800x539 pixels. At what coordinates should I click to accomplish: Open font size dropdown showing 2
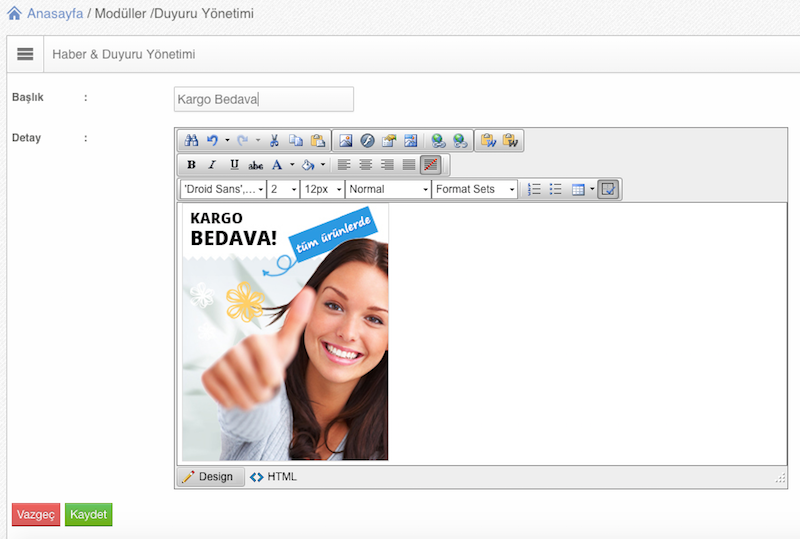click(x=284, y=189)
